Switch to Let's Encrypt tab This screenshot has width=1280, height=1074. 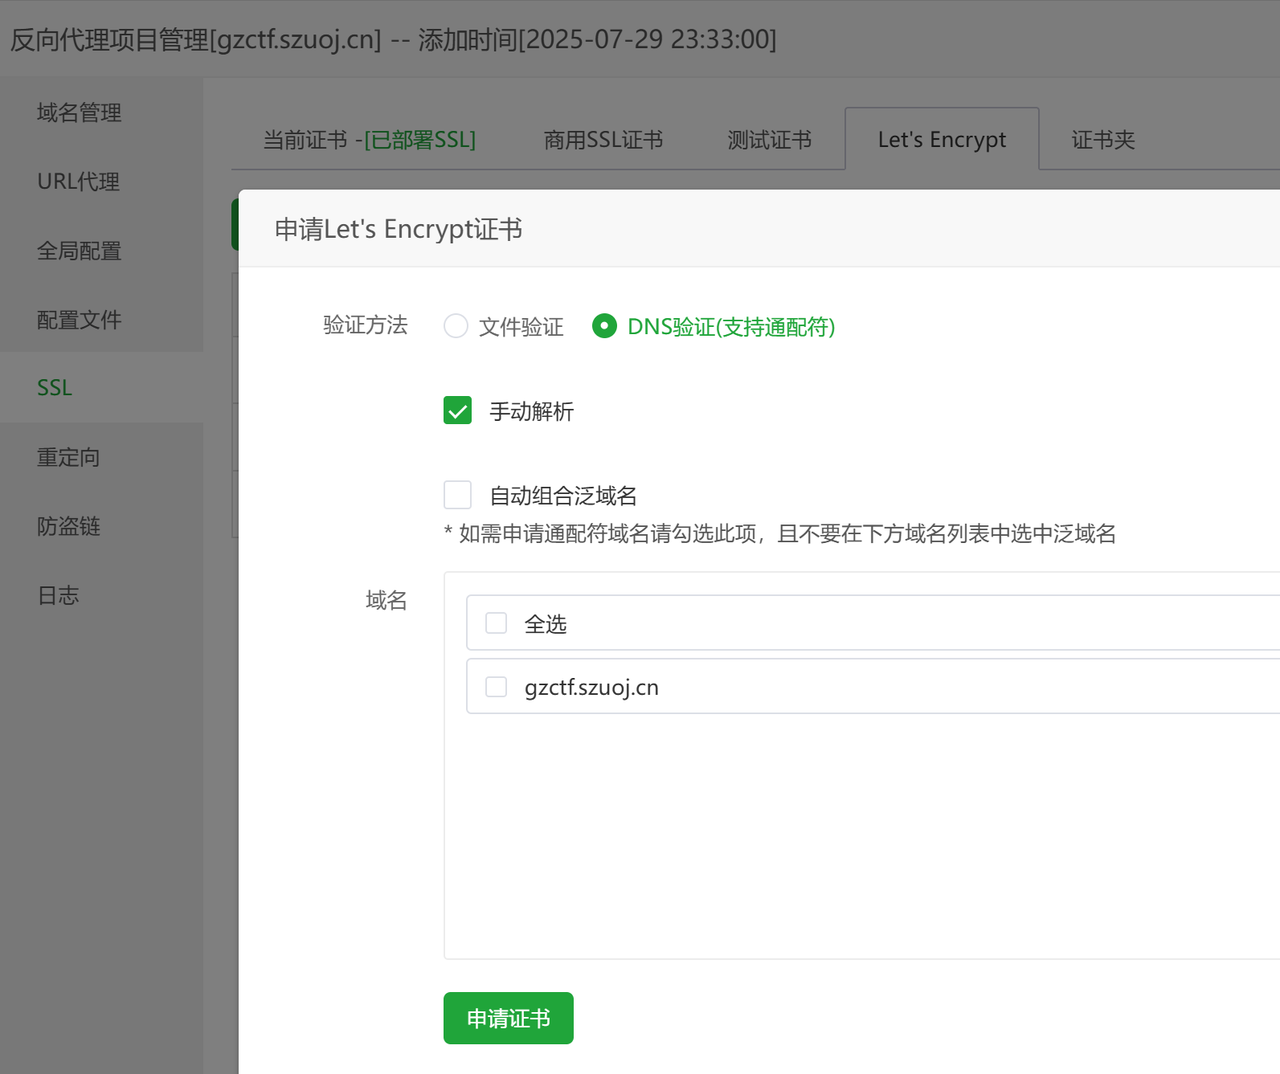pos(942,140)
